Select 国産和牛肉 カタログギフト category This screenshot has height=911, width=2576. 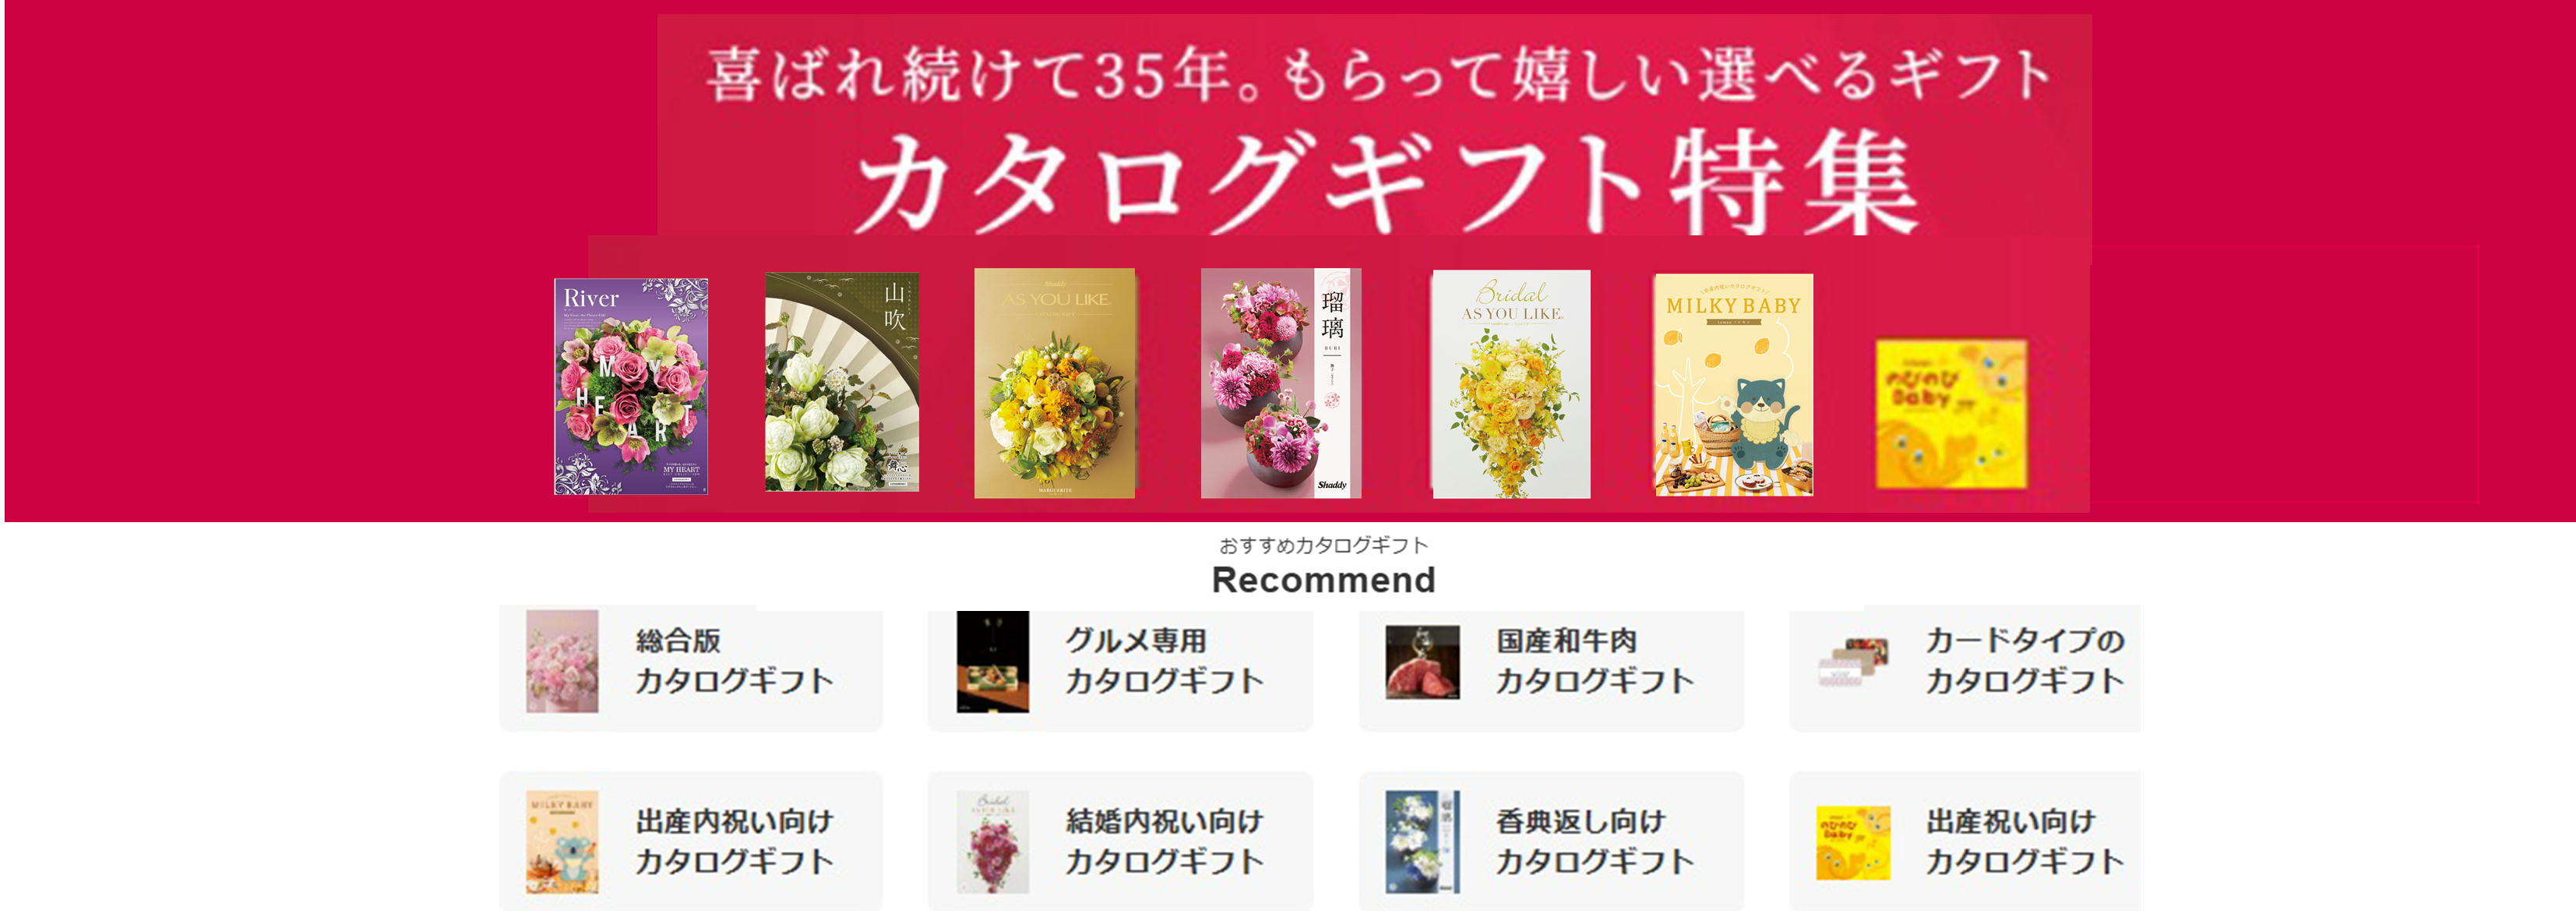pyautogui.click(x=1551, y=668)
